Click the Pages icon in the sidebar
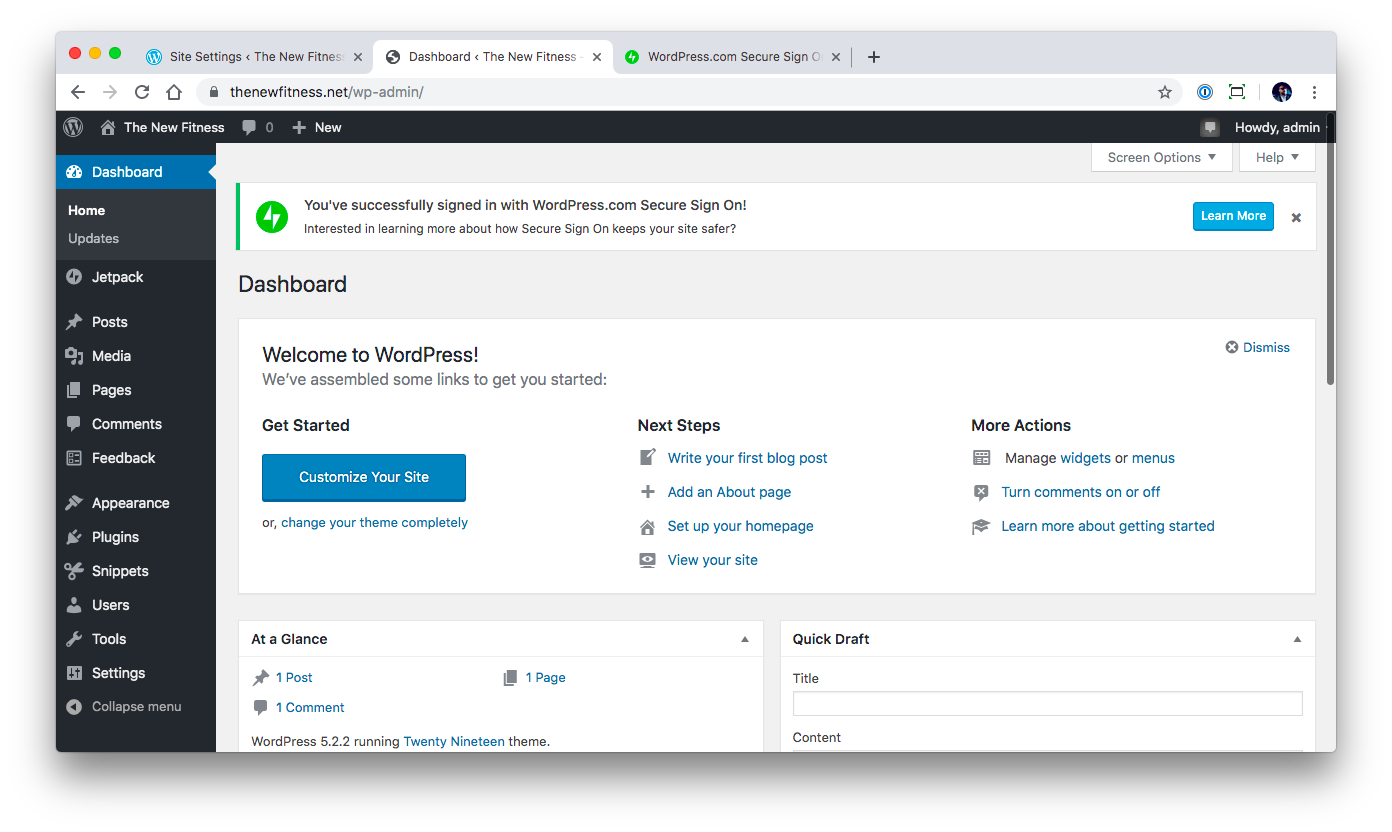Screen dimensions: 1392x832 (x=74, y=390)
